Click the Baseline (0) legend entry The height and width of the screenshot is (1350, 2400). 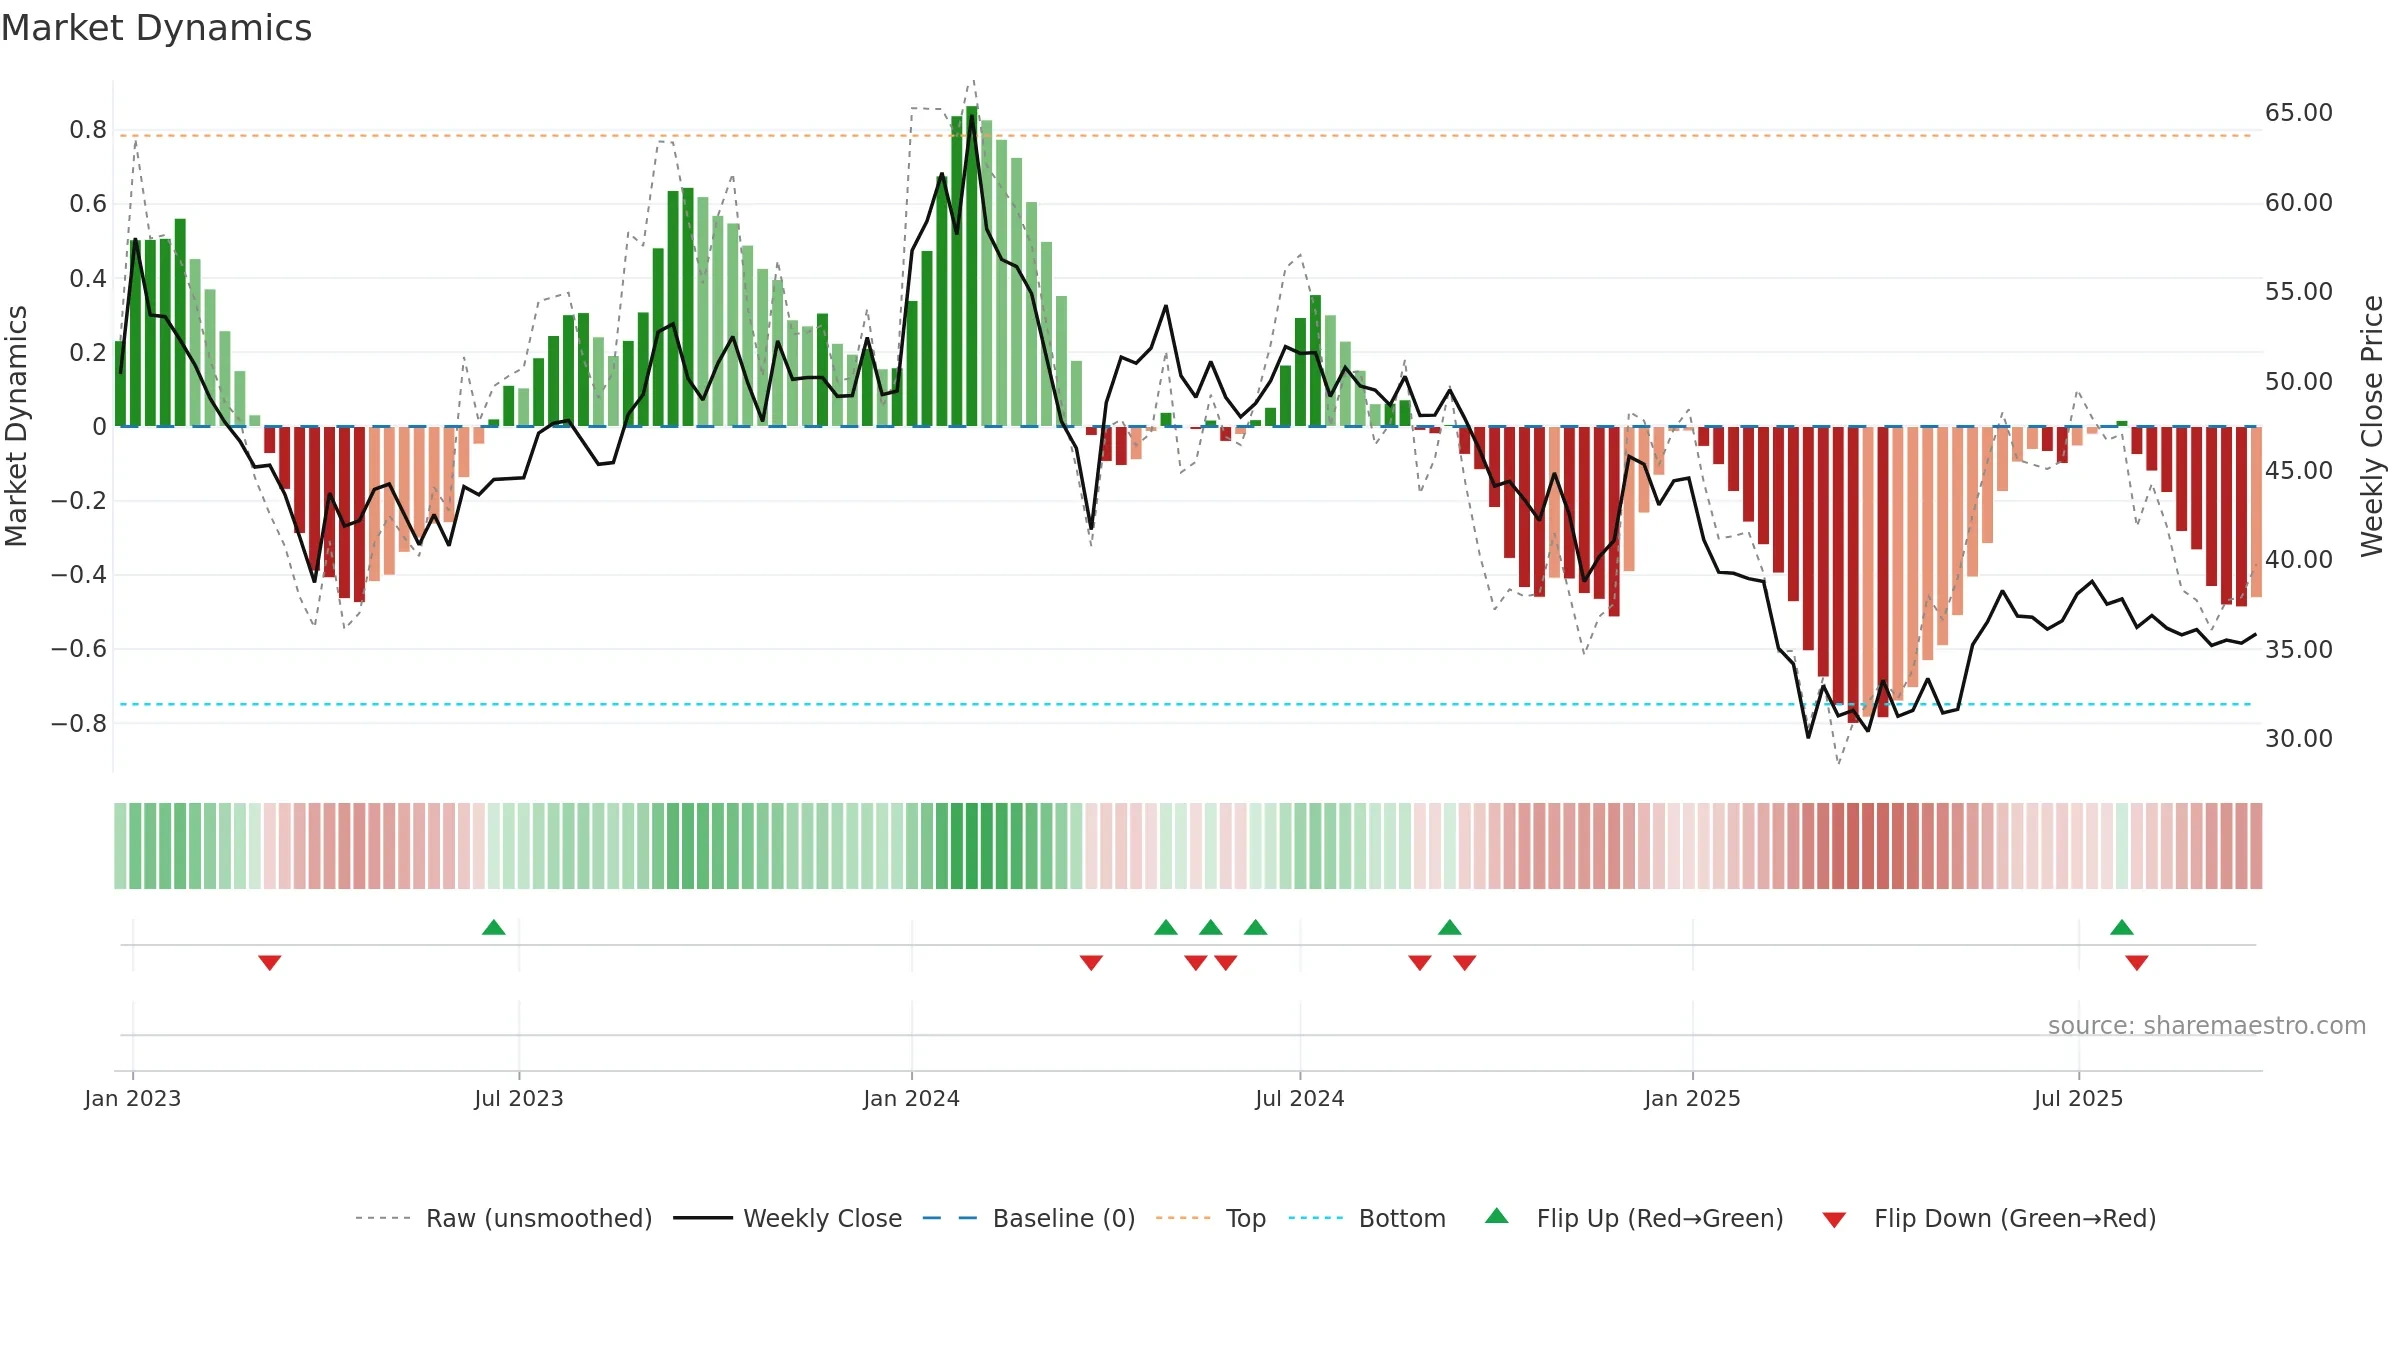(x=1028, y=1218)
